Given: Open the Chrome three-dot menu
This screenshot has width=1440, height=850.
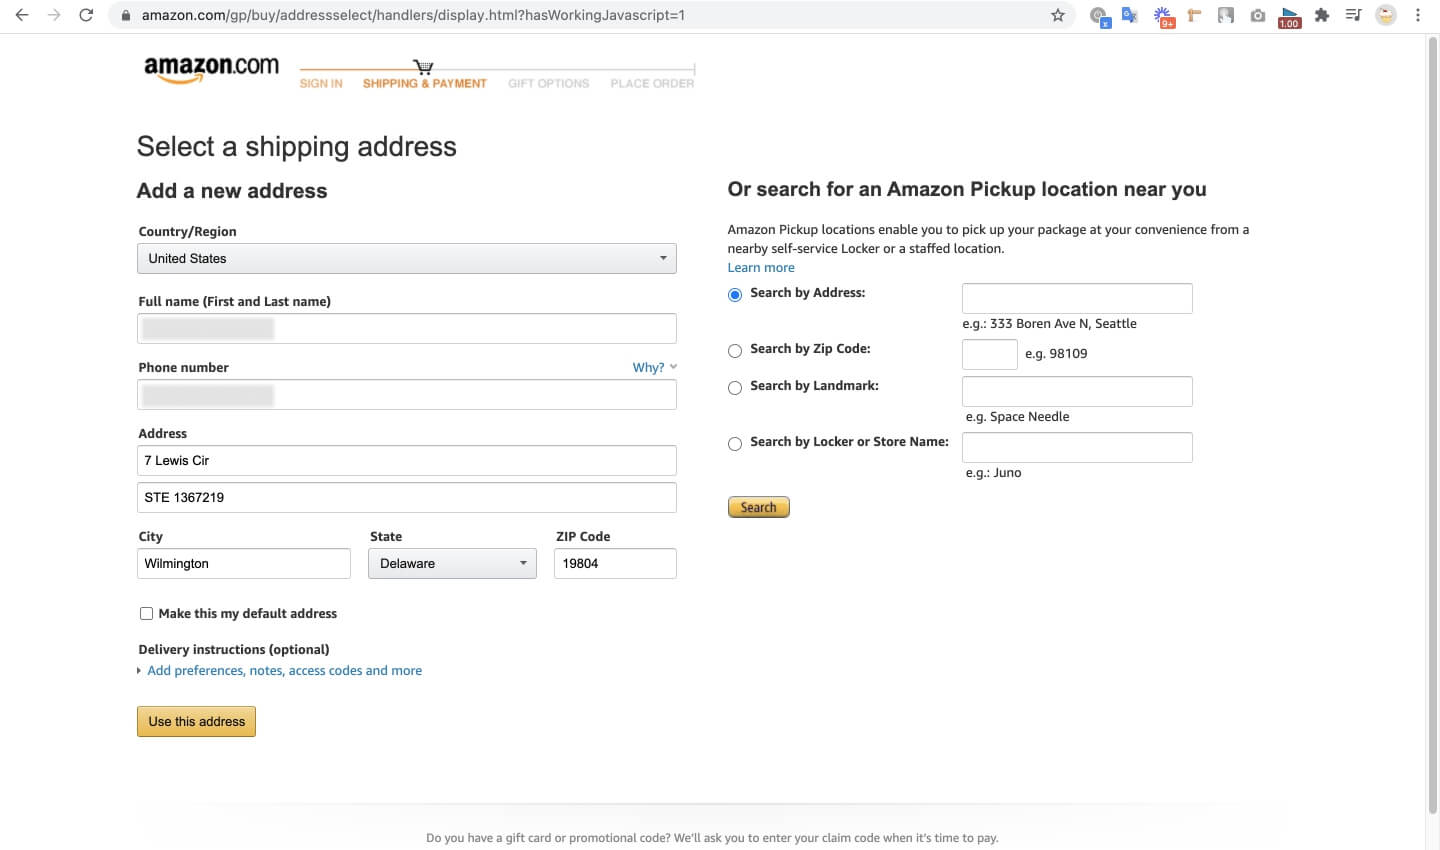Looking at the screenshot, I should (1418, 15).
